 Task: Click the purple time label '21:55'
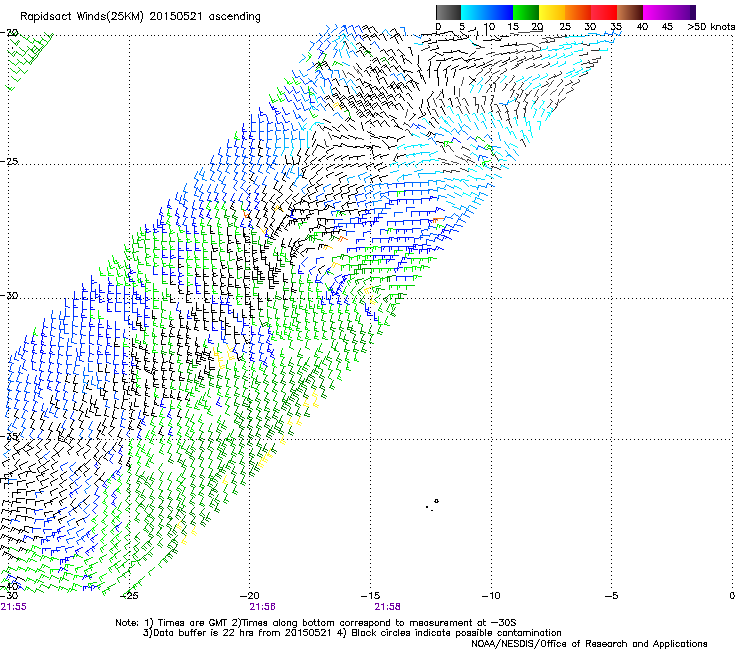coord(14,607)
